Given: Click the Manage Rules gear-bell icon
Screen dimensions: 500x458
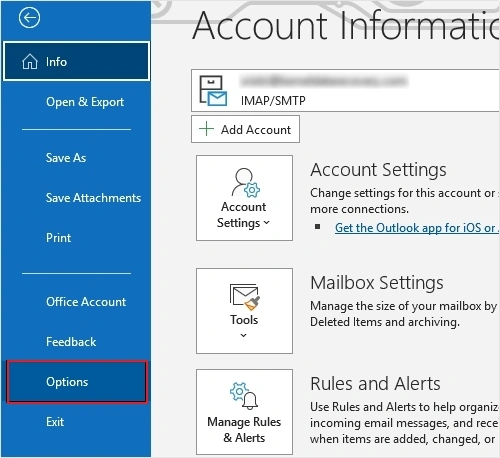Looking at the screenshot, I should tap(244, 396).
